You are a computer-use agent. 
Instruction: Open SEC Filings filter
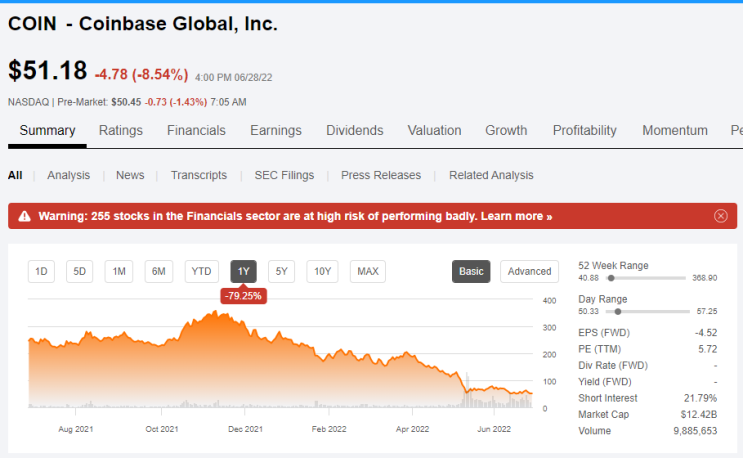284,175
